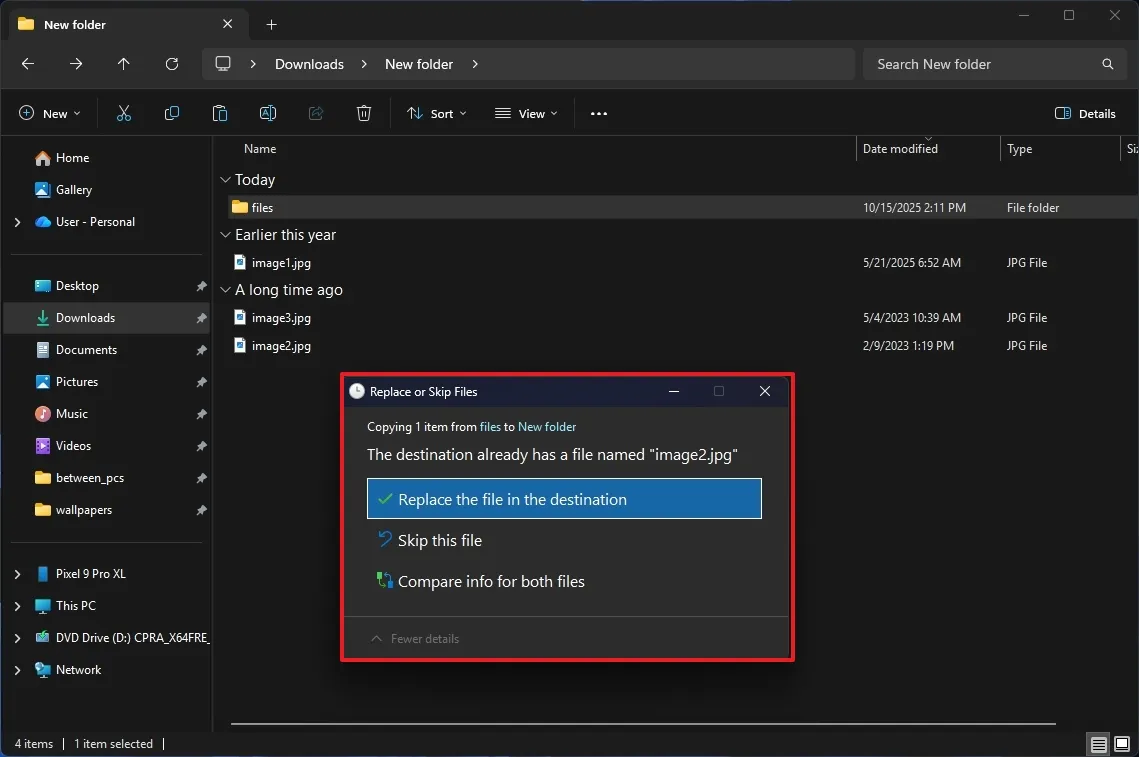Viewport: 1139px width, 757px height.
Task: Delete the selected item
Action: (x=363, y=113)
